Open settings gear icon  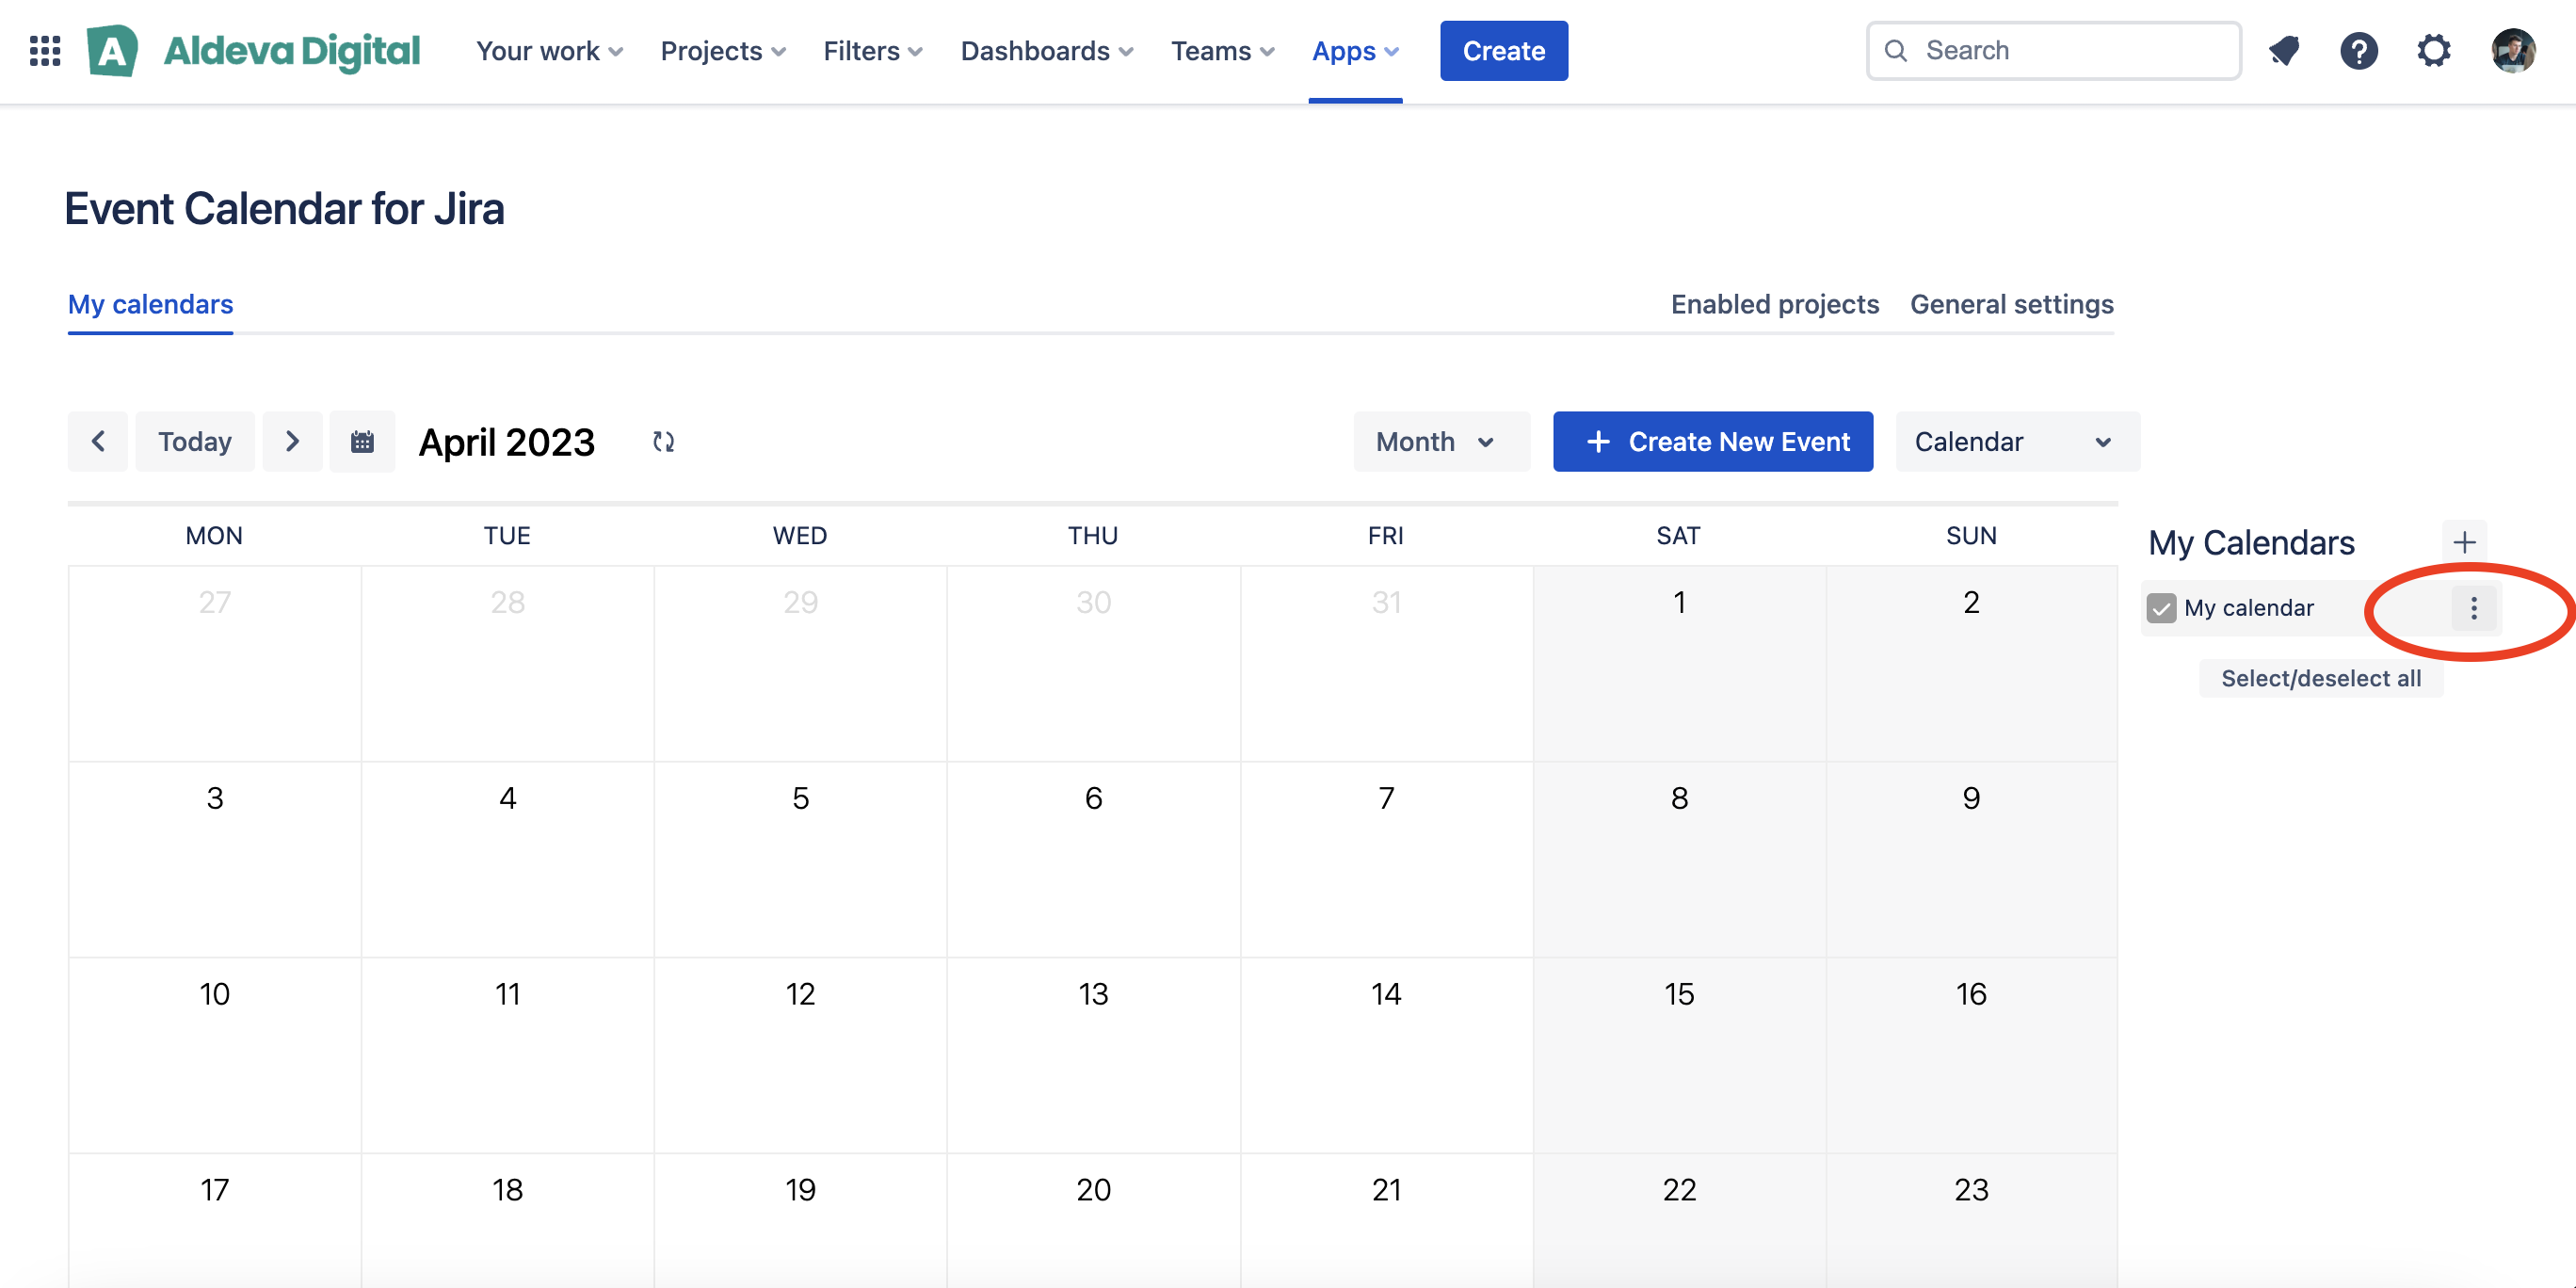[x=2434, y=50]
